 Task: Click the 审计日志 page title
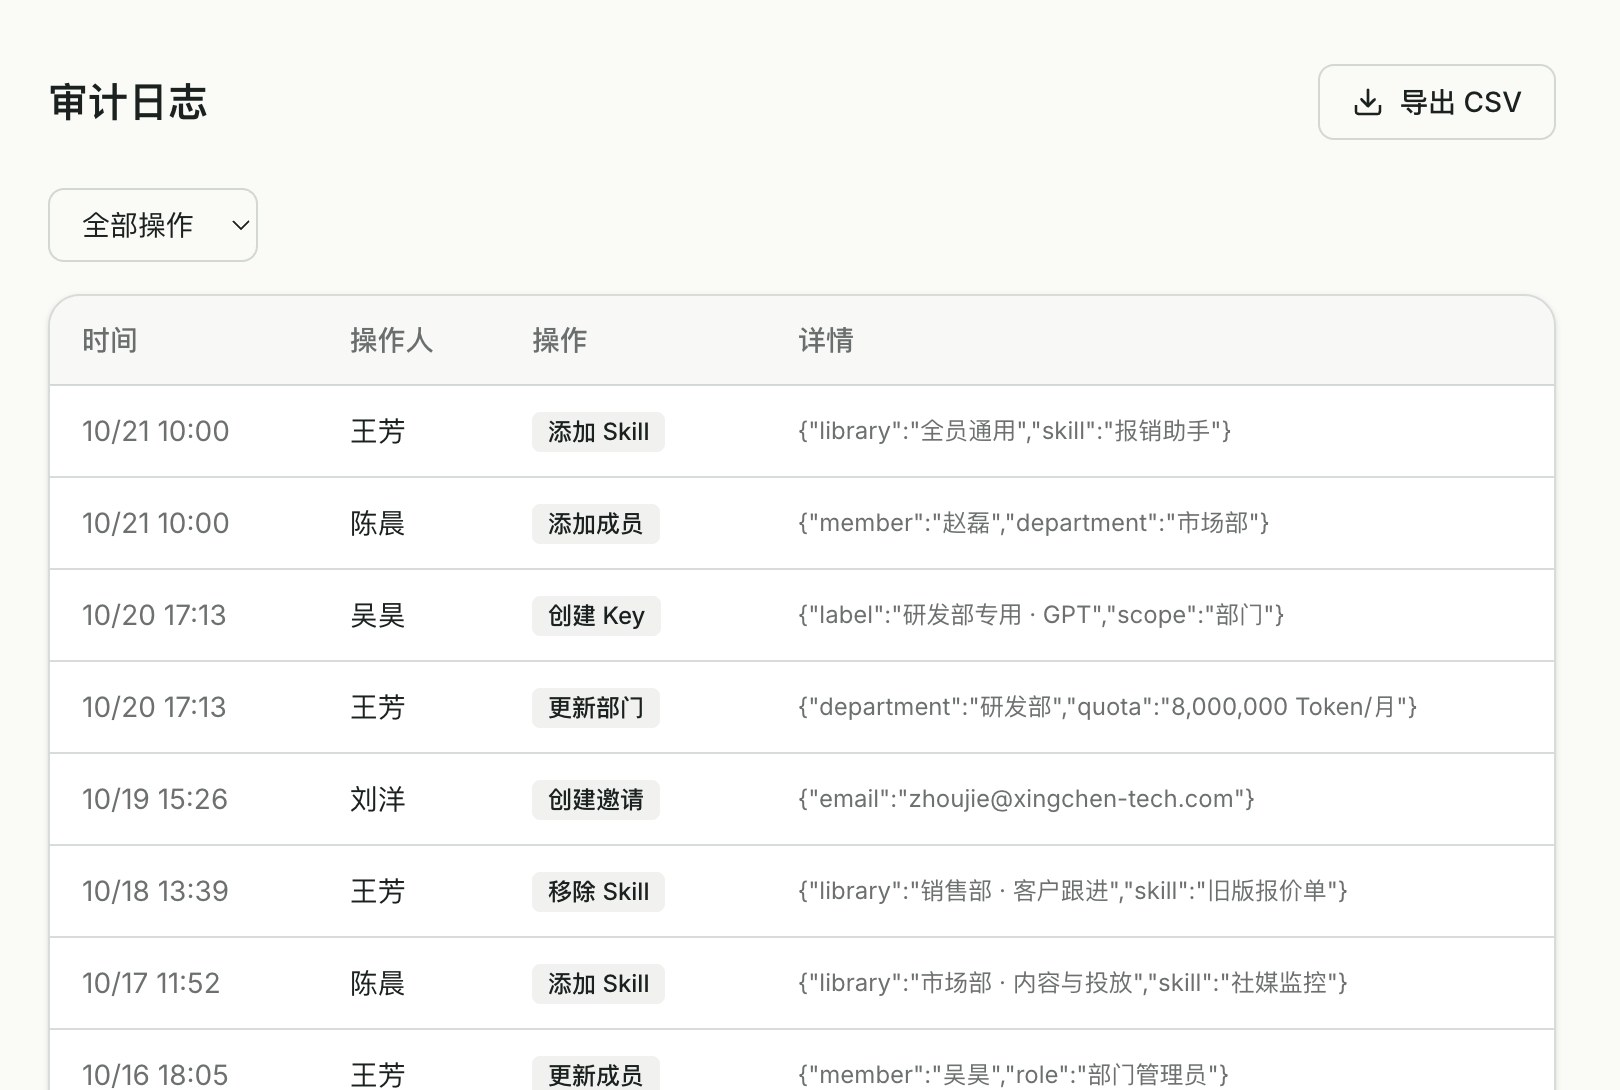point(128,102)
